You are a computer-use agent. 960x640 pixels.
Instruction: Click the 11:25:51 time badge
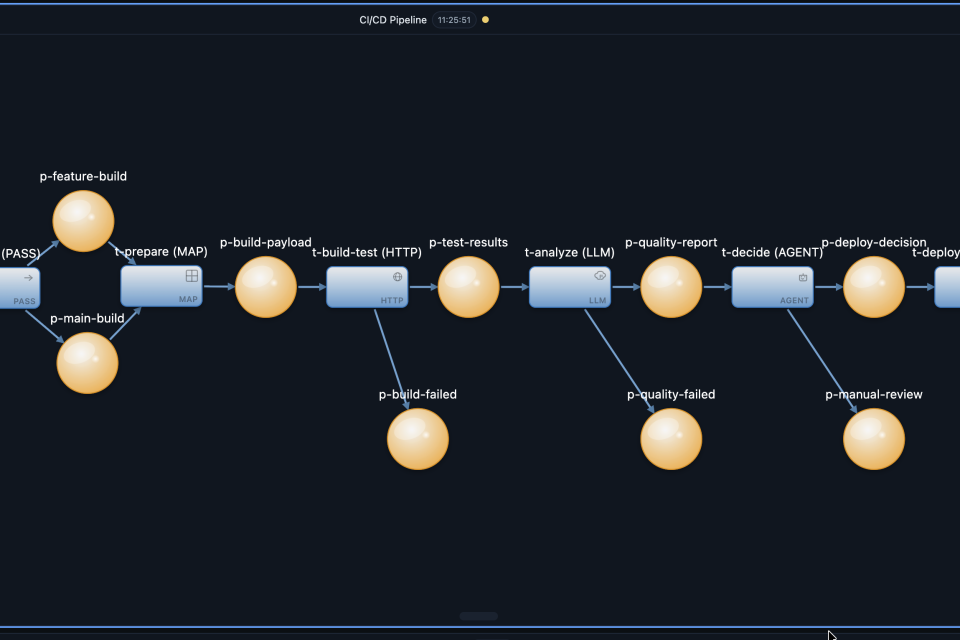pos(454,19)
